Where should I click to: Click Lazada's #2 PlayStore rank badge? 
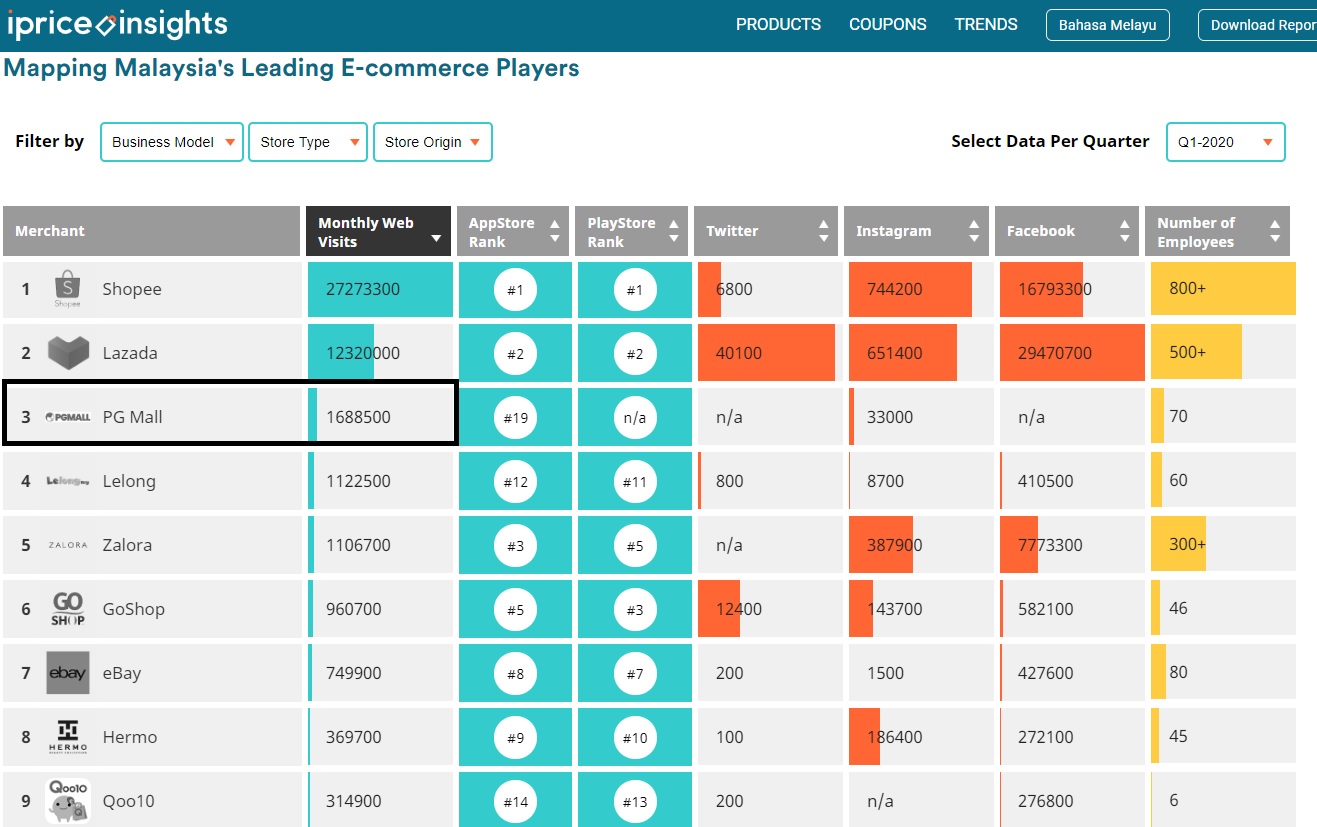(x=635, y=354)
